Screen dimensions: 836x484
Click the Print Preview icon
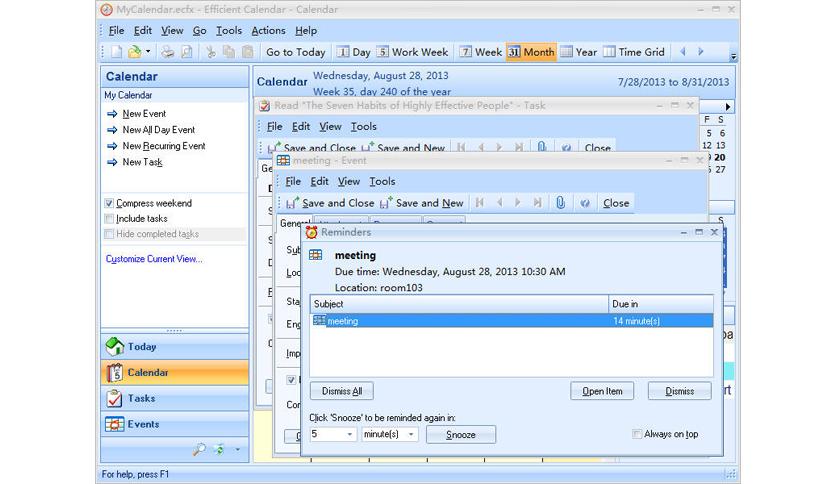[187, 52]
